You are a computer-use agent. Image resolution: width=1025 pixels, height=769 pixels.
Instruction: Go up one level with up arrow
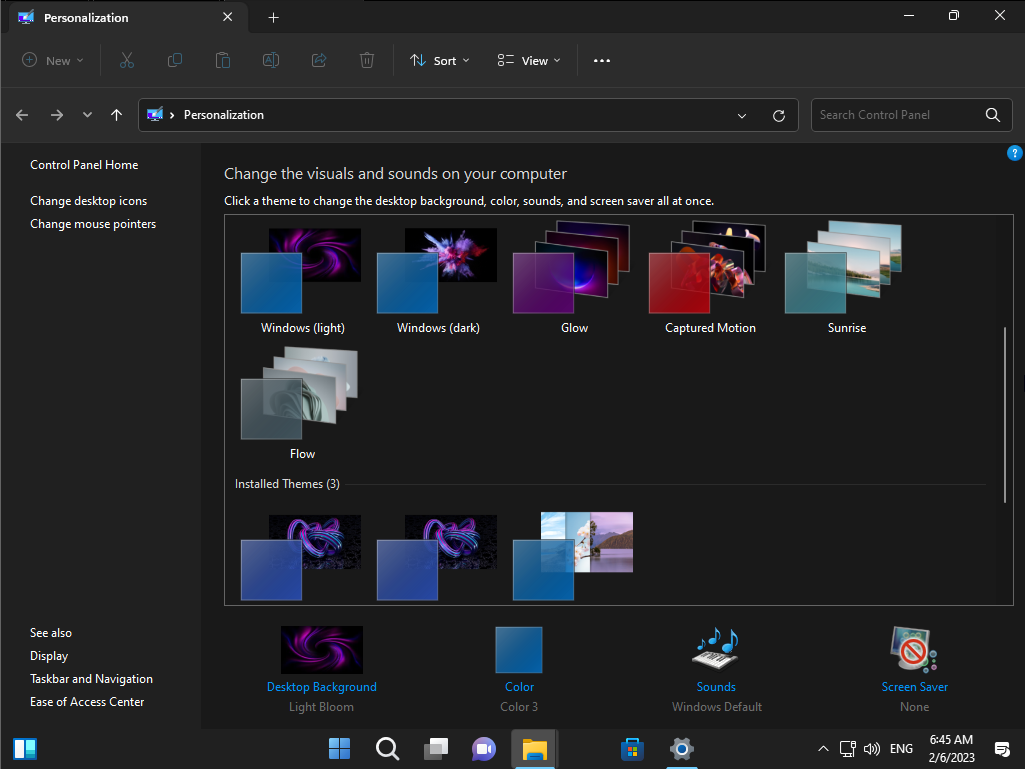tap(116, 115)
